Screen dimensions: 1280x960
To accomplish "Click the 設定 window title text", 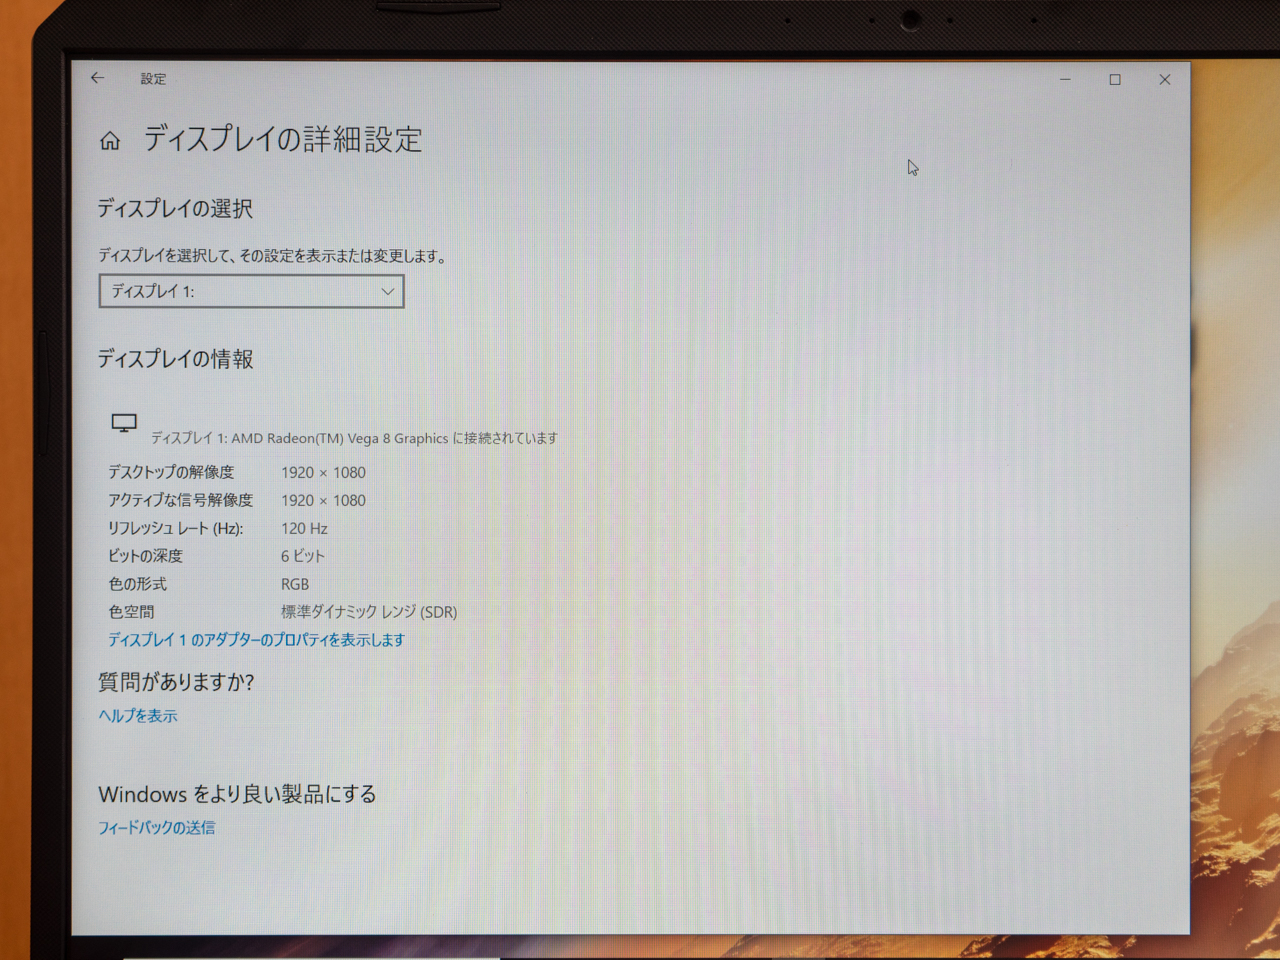I will pyautogui.click(x=153, y=79).
